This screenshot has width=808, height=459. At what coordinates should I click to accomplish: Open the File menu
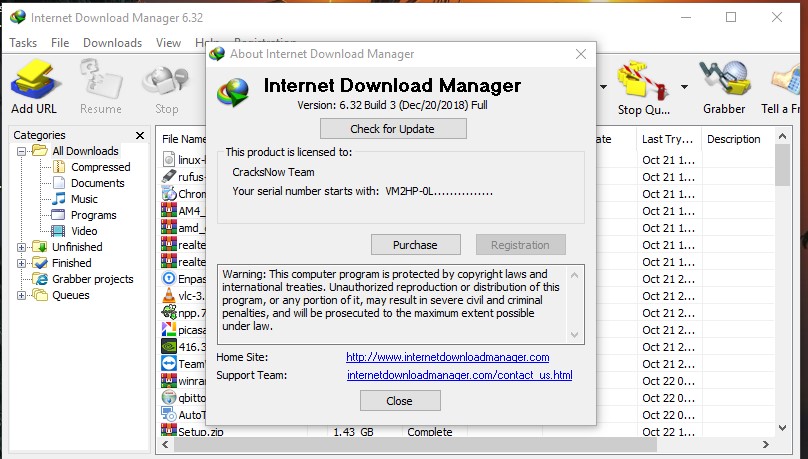point(60,43)
